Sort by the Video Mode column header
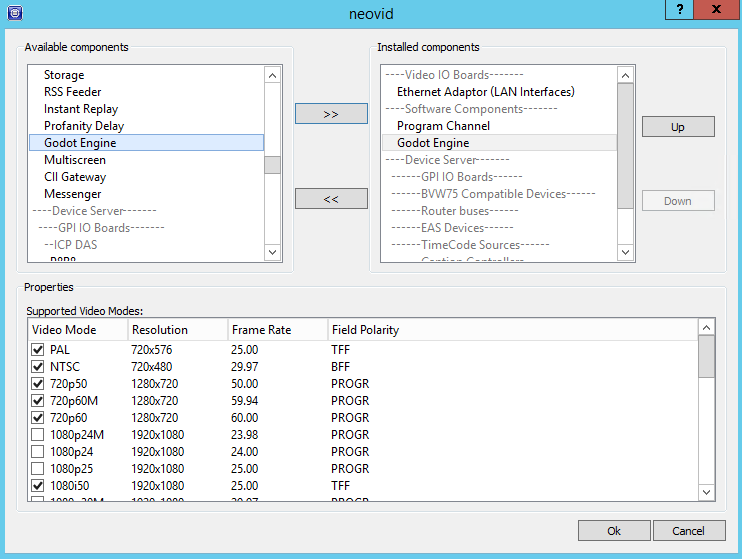The image size is (742, 559). click(x=78, y=329)
